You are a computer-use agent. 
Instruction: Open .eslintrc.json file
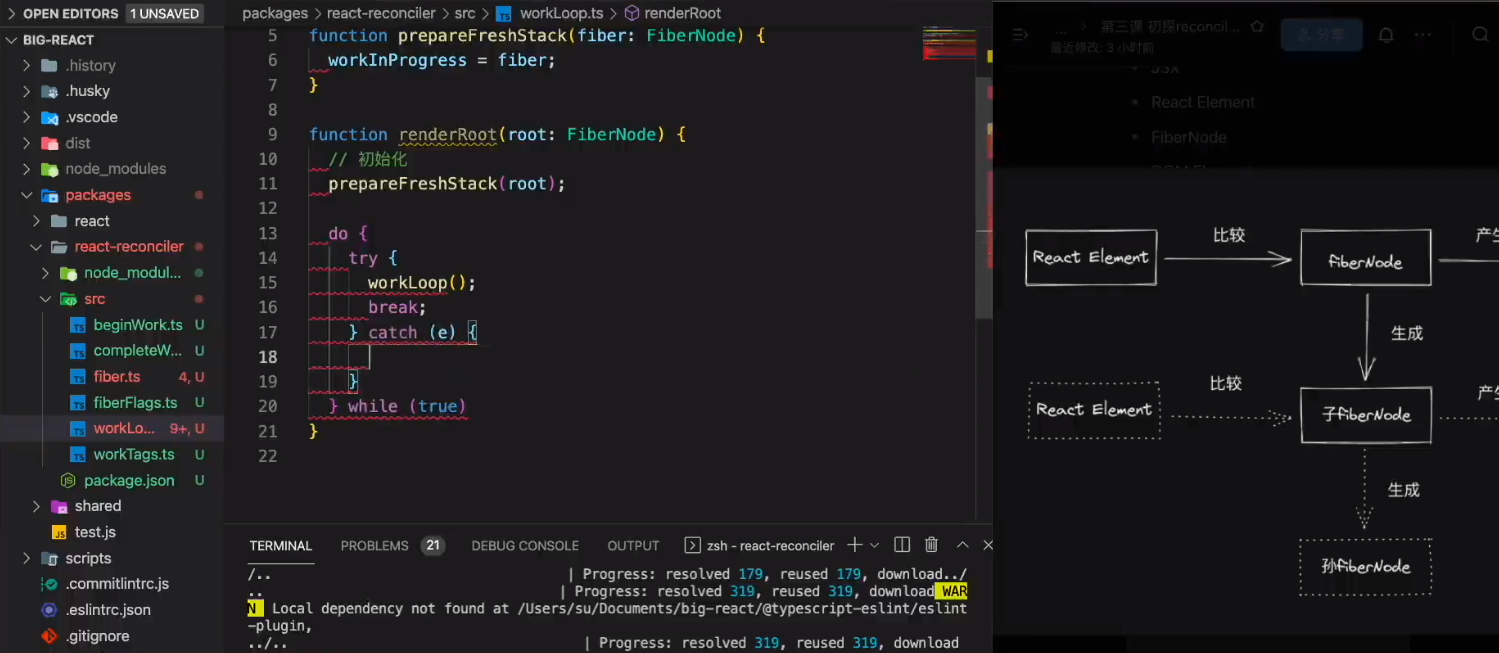tap(108, 610)
